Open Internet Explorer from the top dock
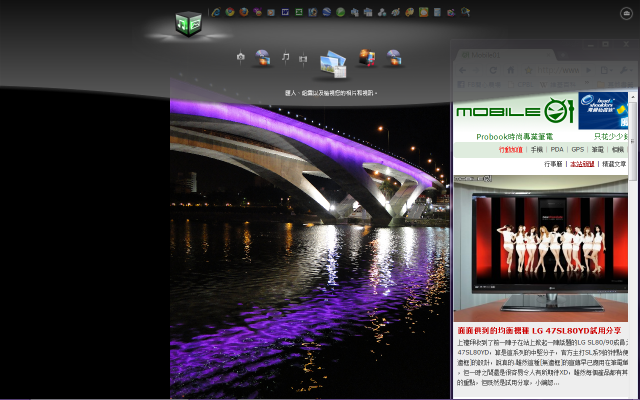This screenshot has width=640, height=400. [x=216, y=12]
